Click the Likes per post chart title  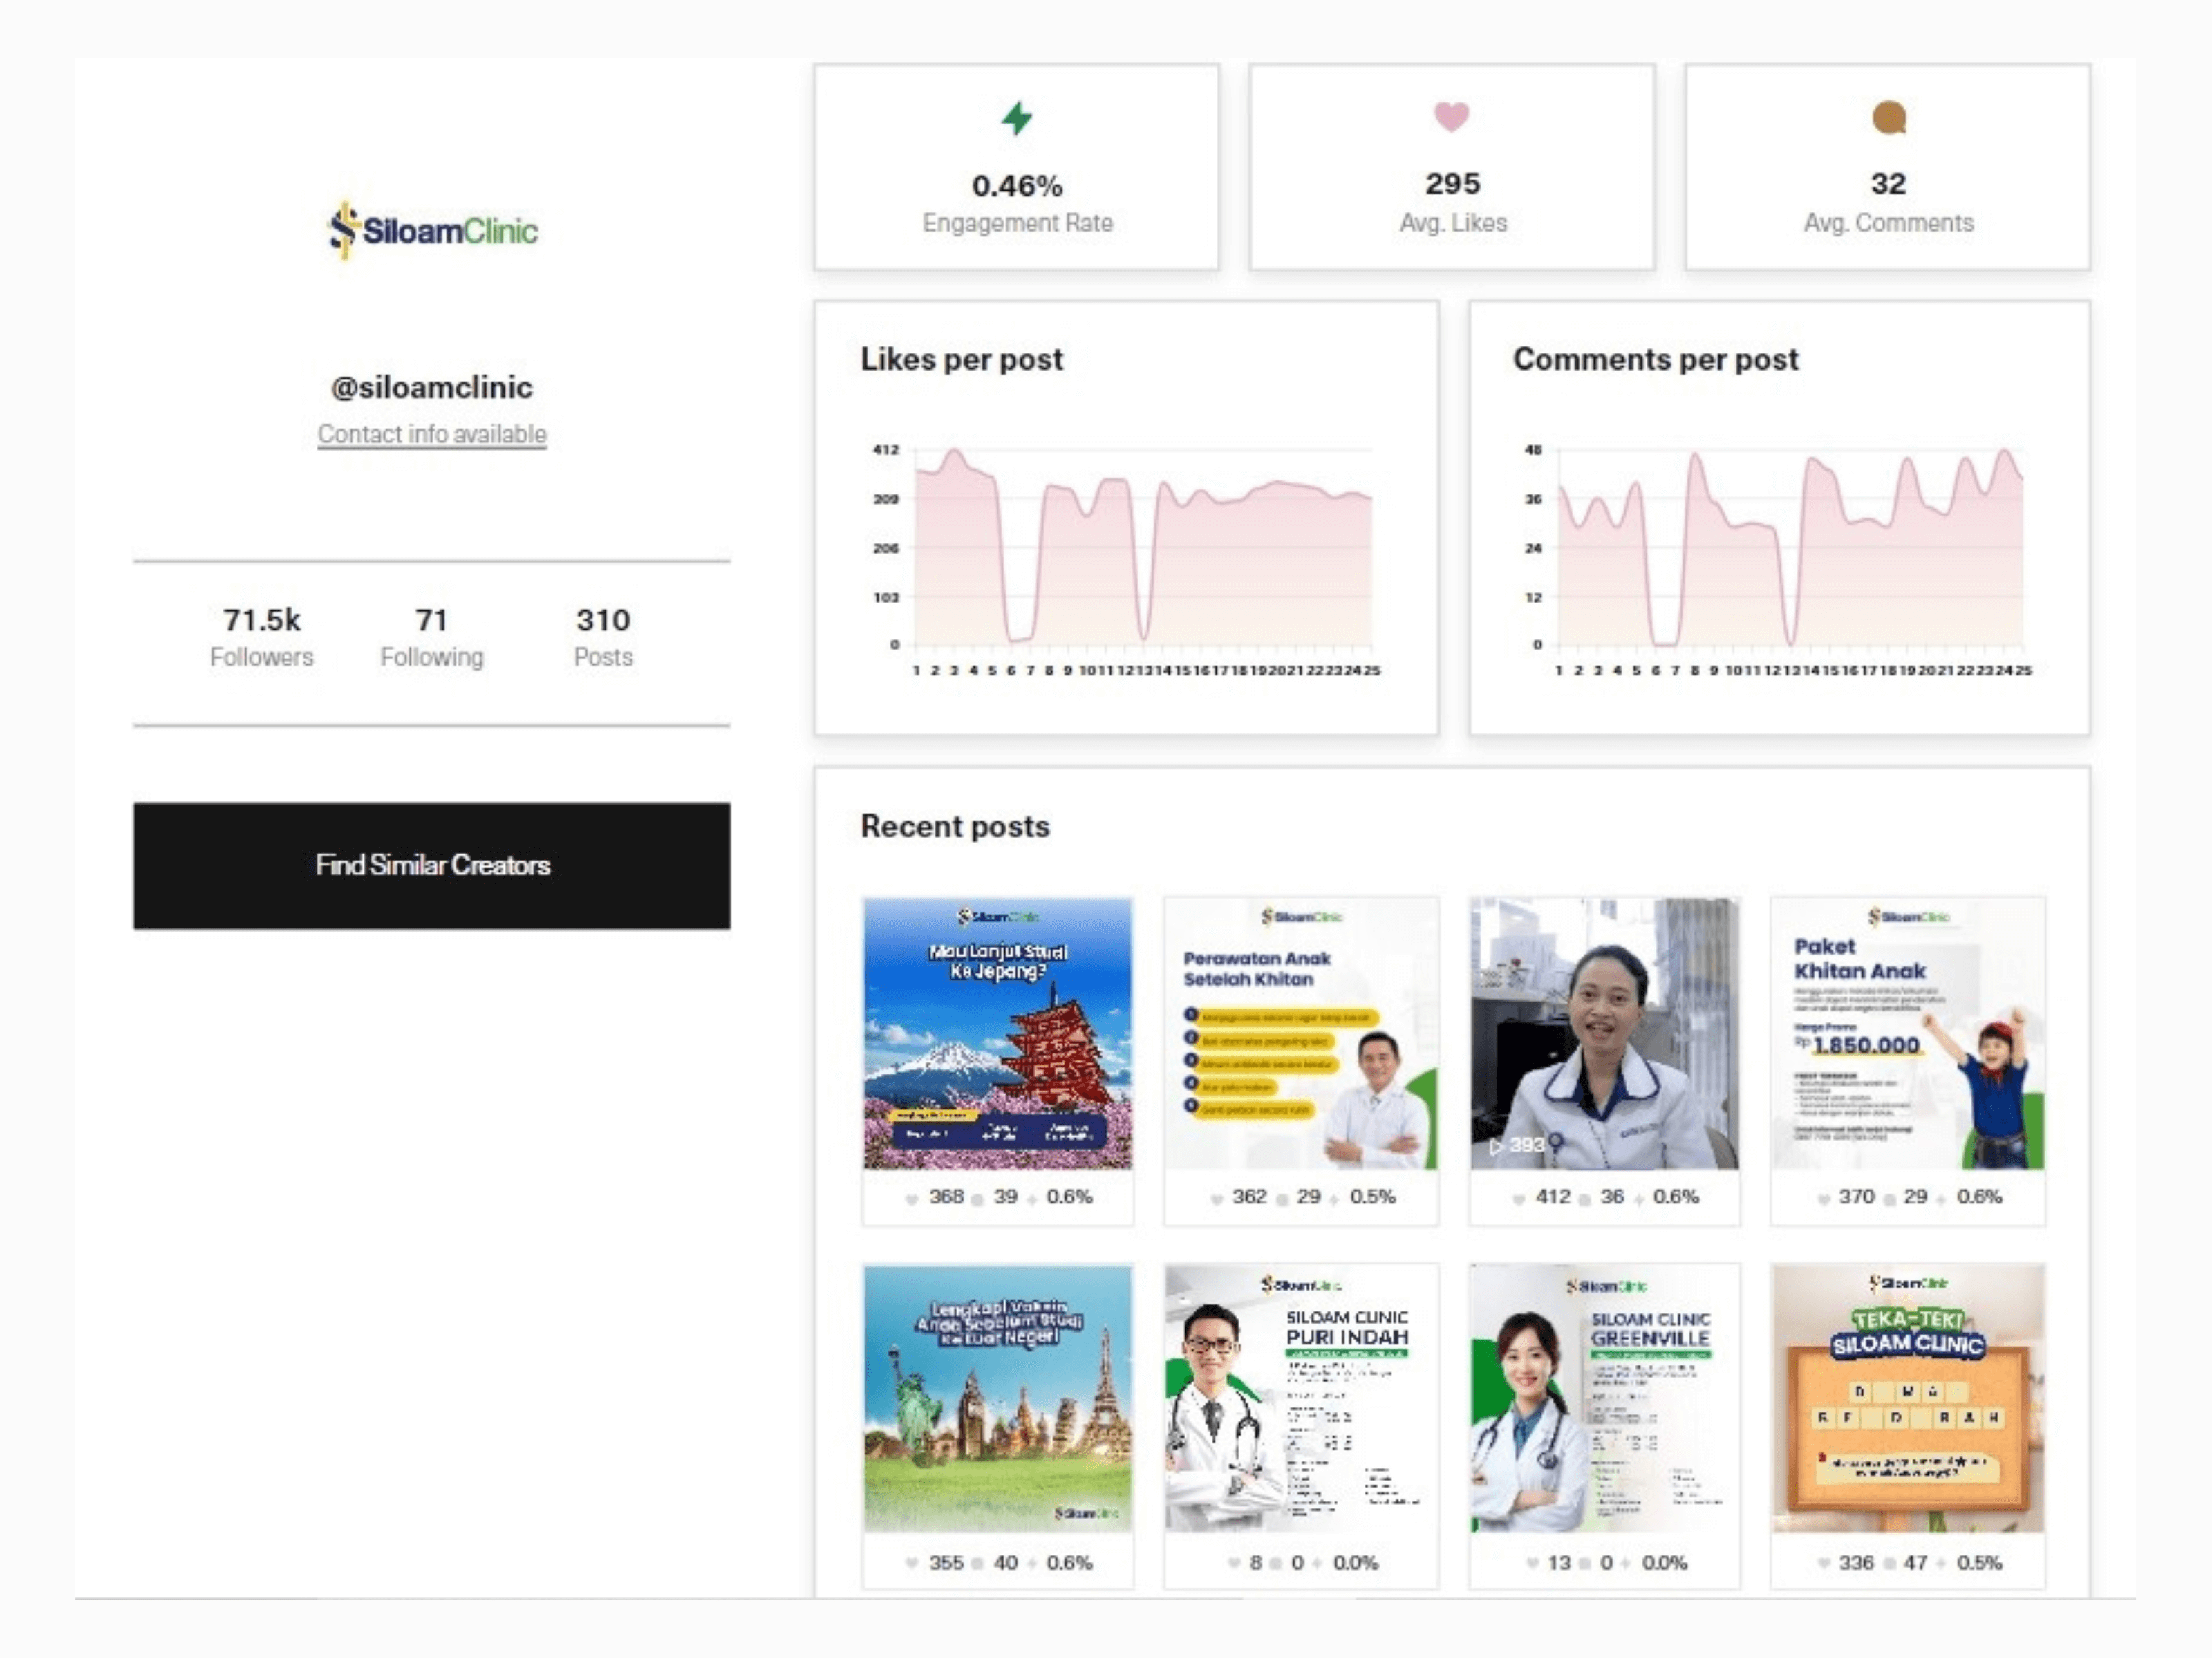tap(962, 359)
